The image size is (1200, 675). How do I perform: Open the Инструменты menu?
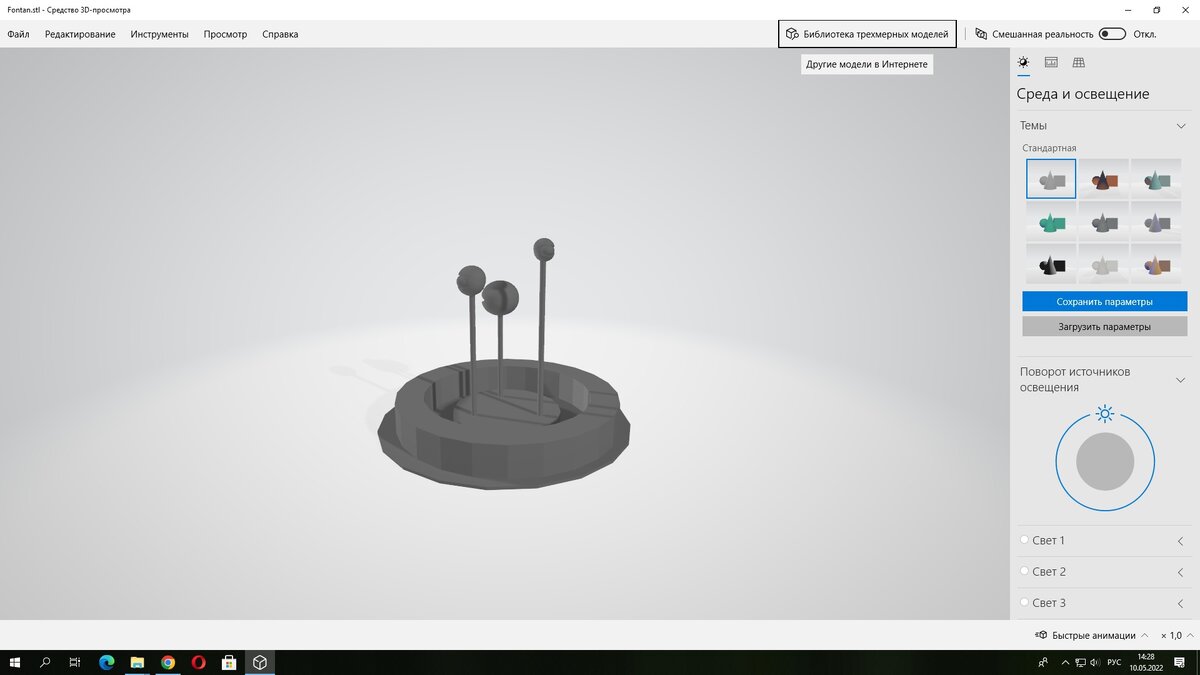click(159, 34)
